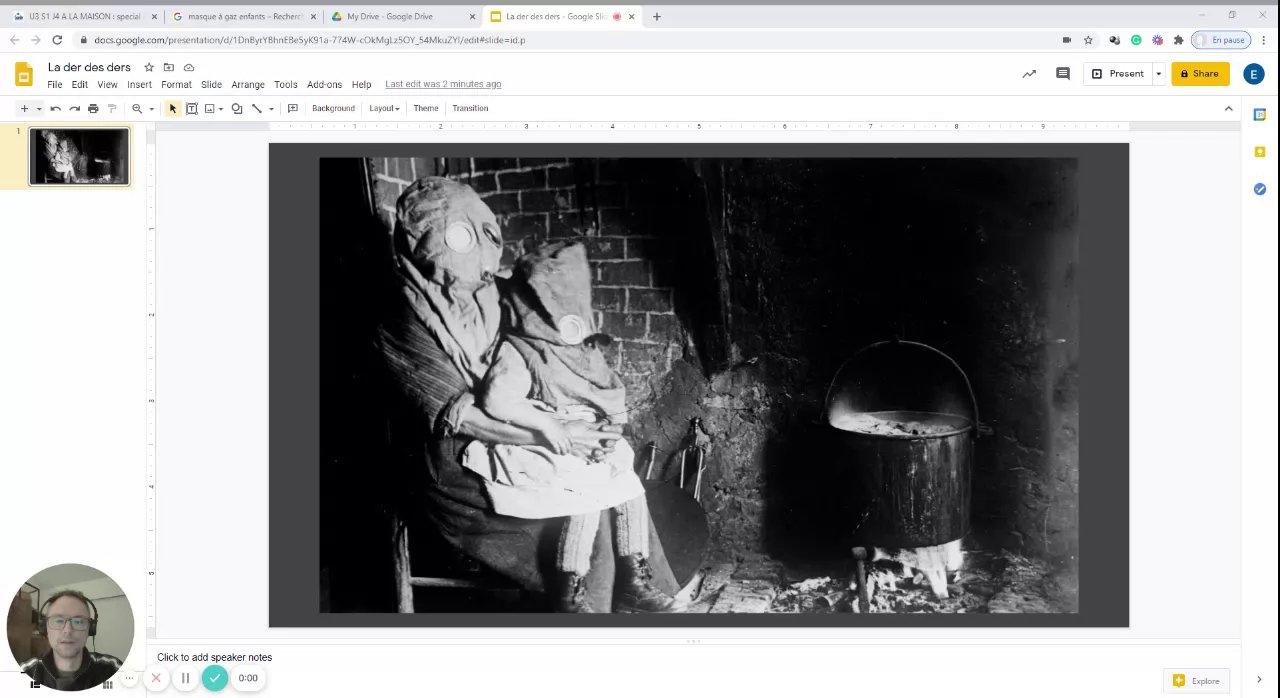The image size is (1280, 698).
Task: Activate the Paint format roller tool
Action: (112, 108)
